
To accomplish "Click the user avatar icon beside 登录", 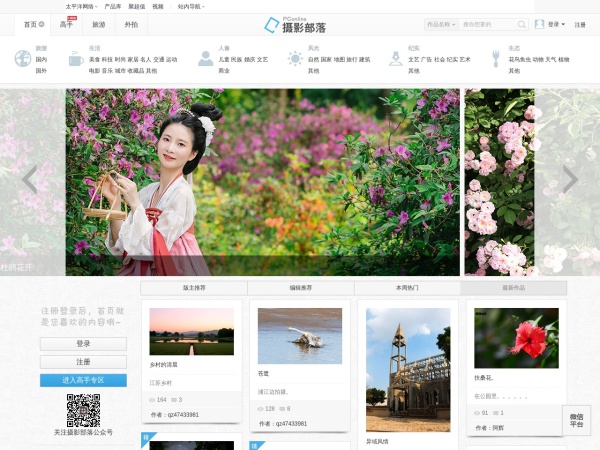I will [x=539, y=24].
